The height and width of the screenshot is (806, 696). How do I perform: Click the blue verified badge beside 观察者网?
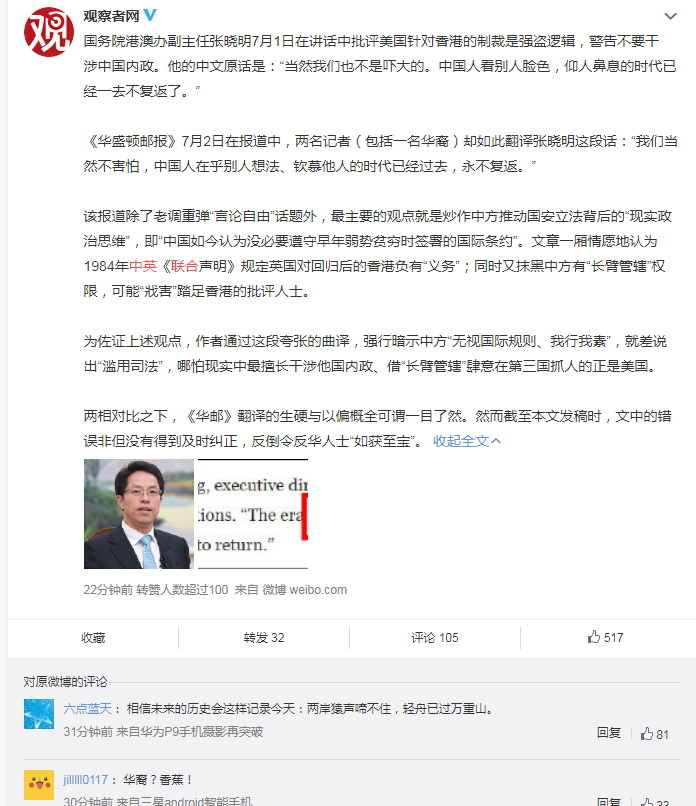(x=150, y=15)
